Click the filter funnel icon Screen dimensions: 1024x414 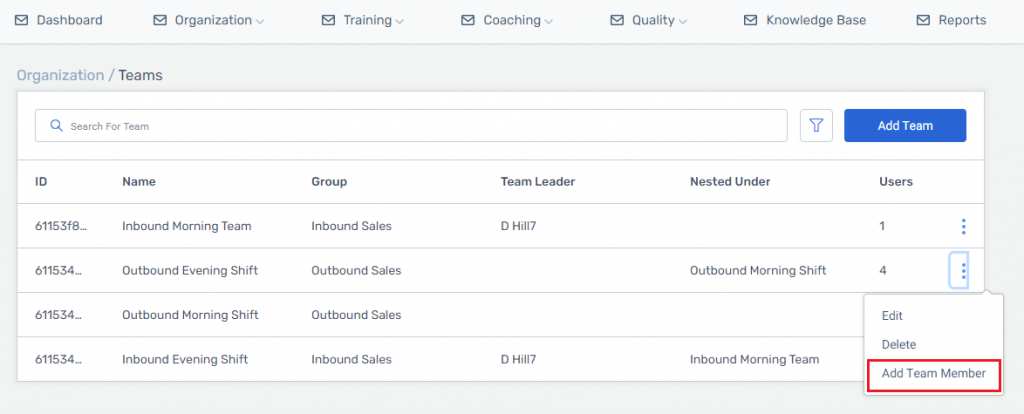816,125
